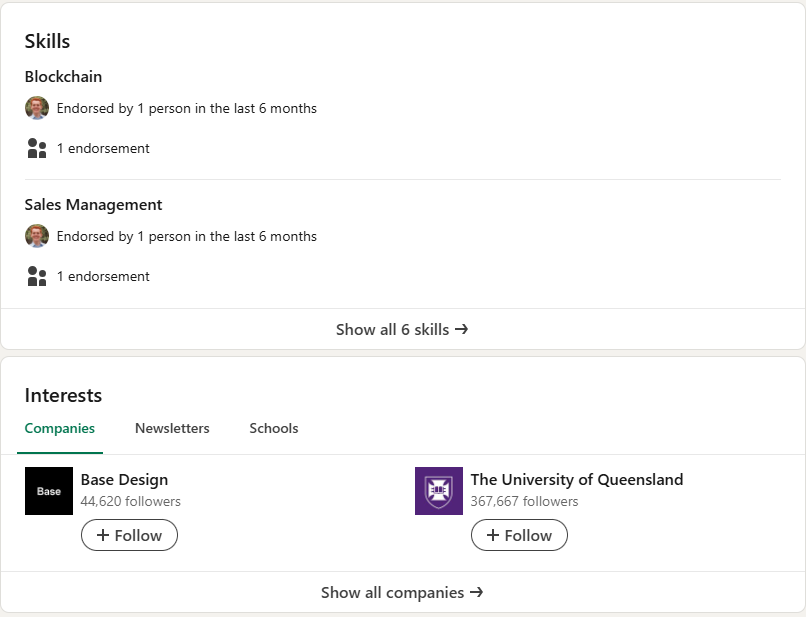View the 1 endorsement for Blockchain

(x=103, y=148)
